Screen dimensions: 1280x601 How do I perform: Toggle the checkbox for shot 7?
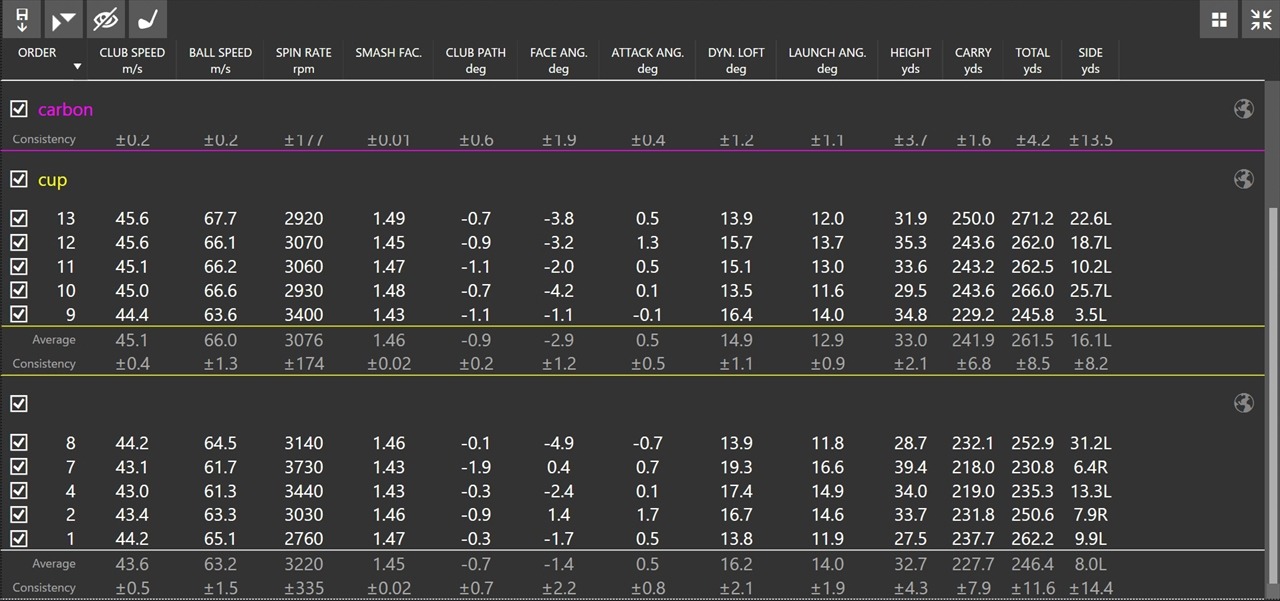point(19,466)
